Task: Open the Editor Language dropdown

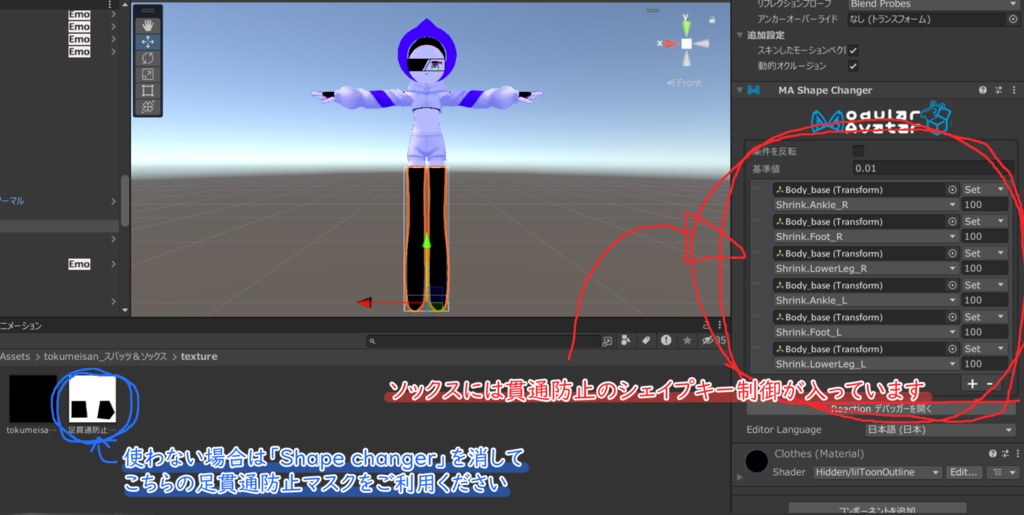Action: click(940, 430)
